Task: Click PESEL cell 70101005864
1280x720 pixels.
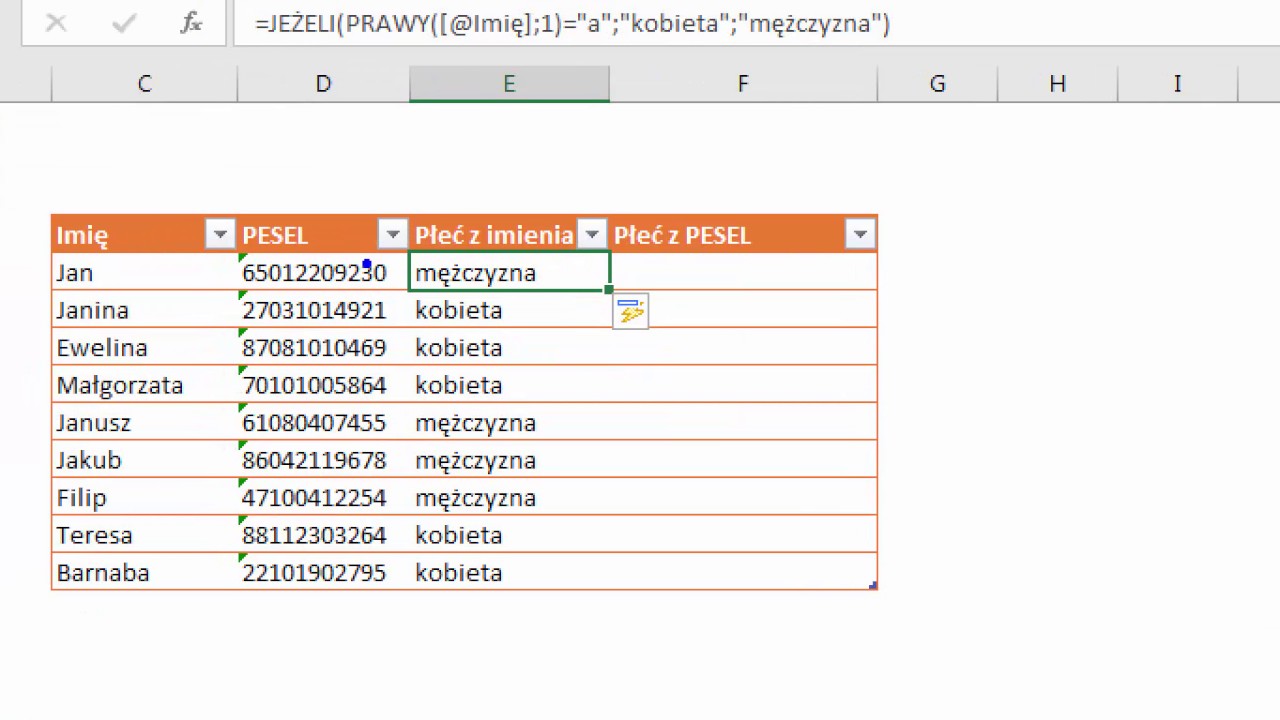Action: pos(324,385)
